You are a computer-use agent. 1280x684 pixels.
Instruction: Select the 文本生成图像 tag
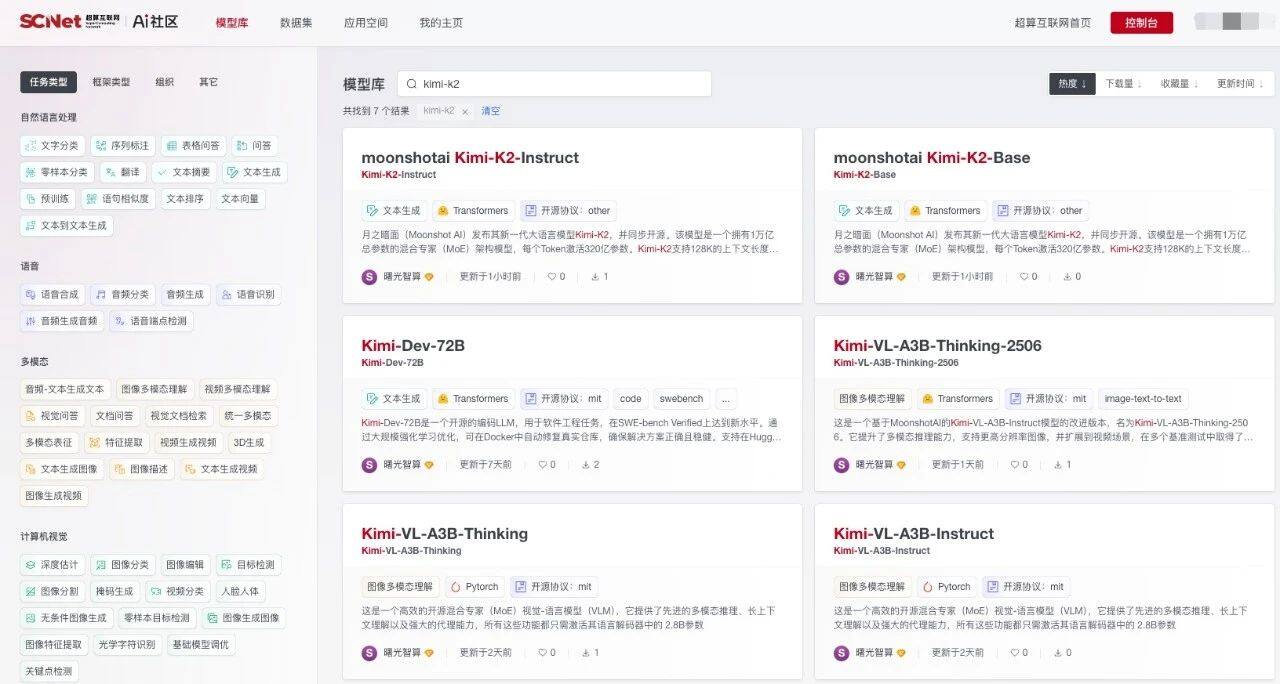tap(61, 469)
